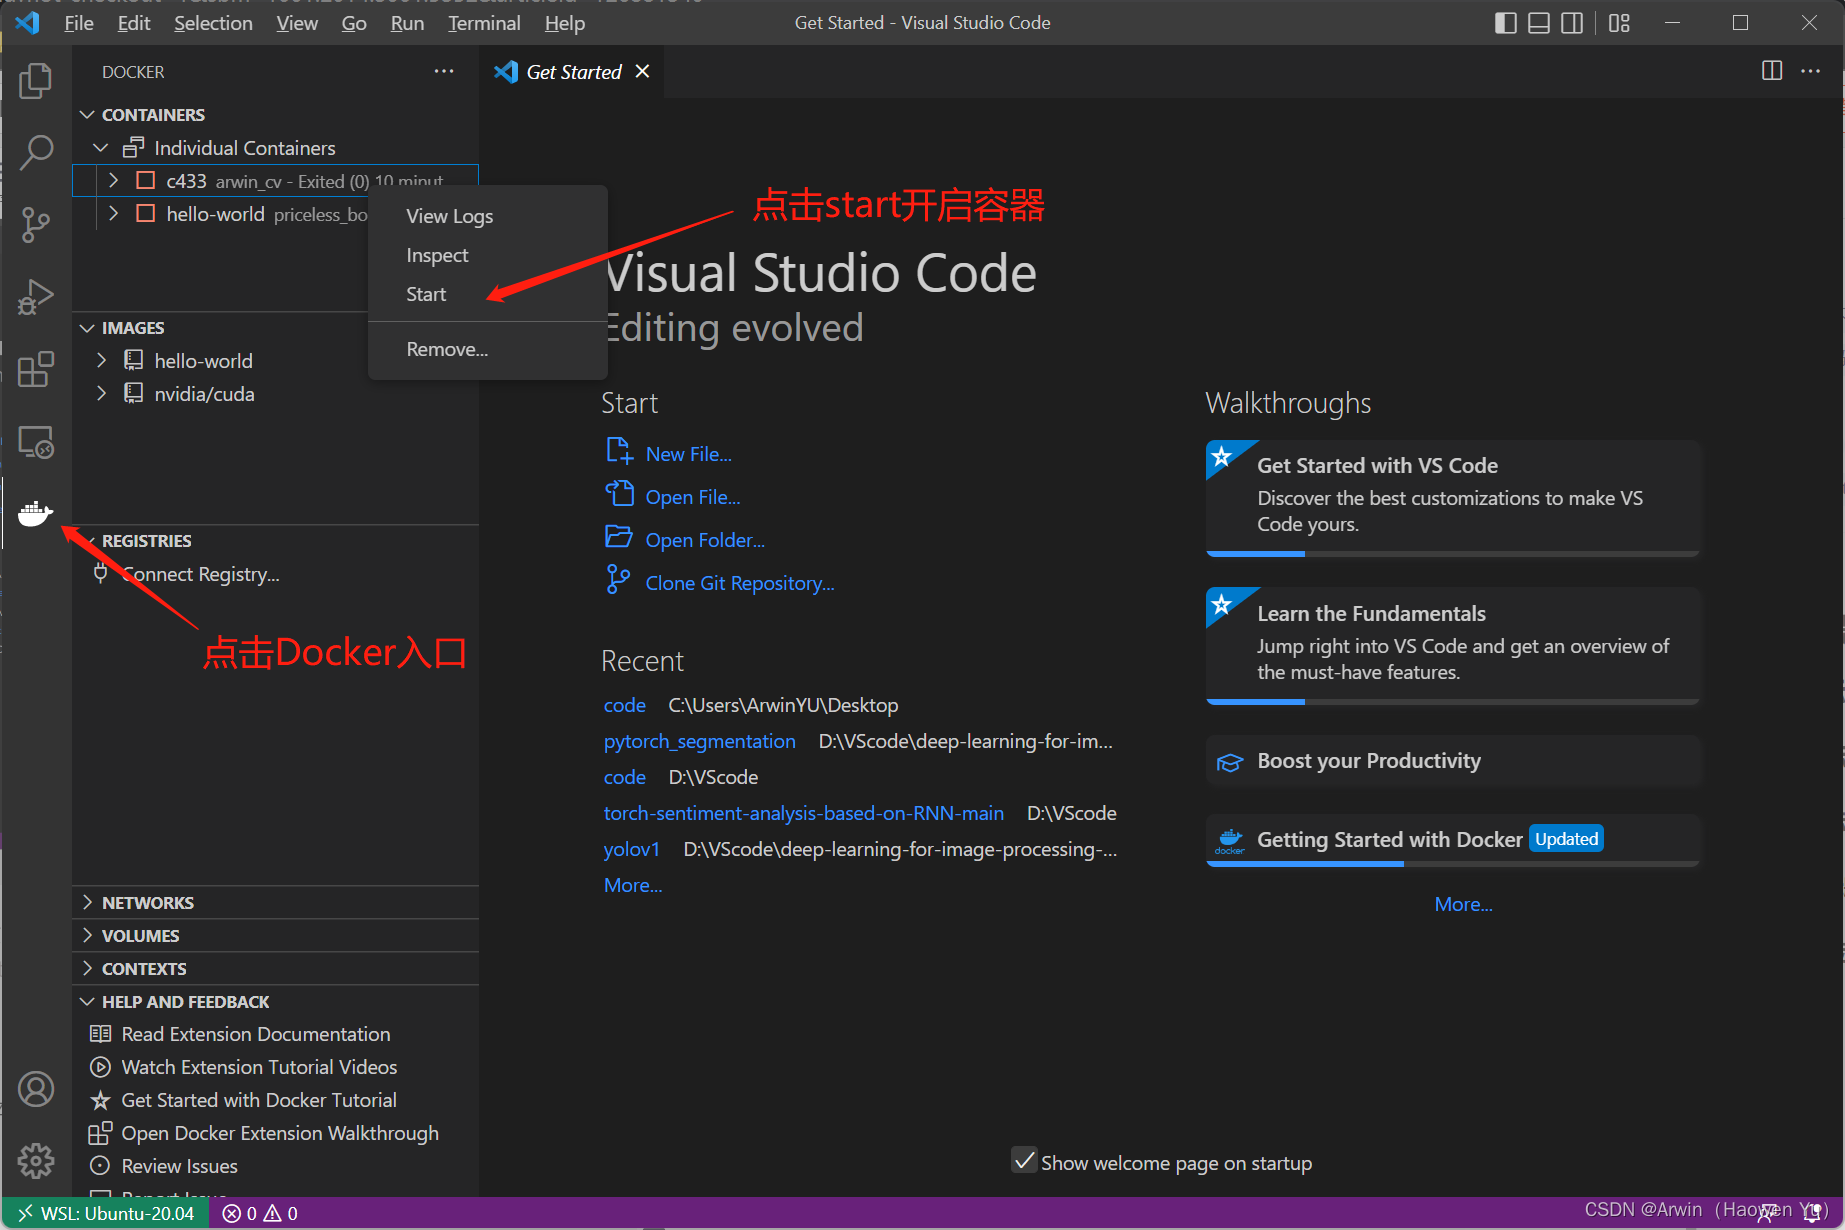Close the Get Started tab
Screen dimensions: 1845x1230
coord(642,71)
